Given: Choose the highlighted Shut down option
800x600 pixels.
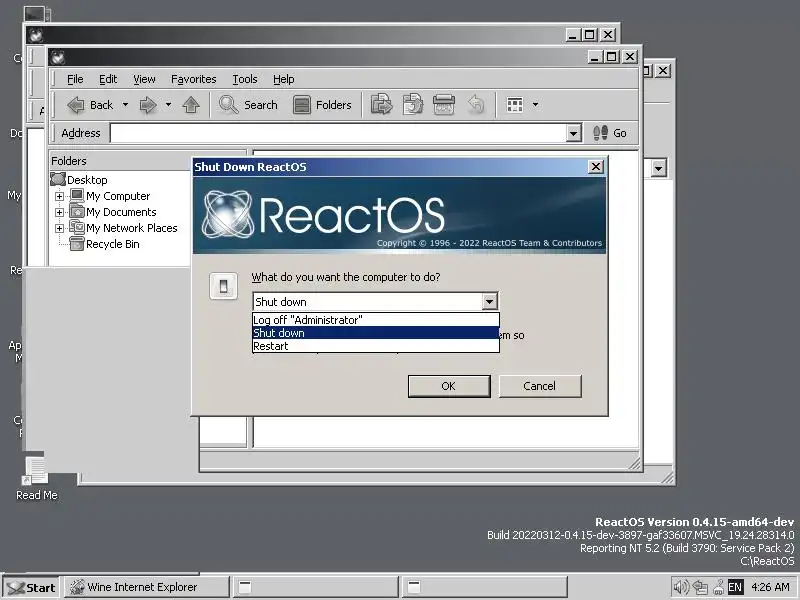Looking at the screenshot, I should point(376,333).
